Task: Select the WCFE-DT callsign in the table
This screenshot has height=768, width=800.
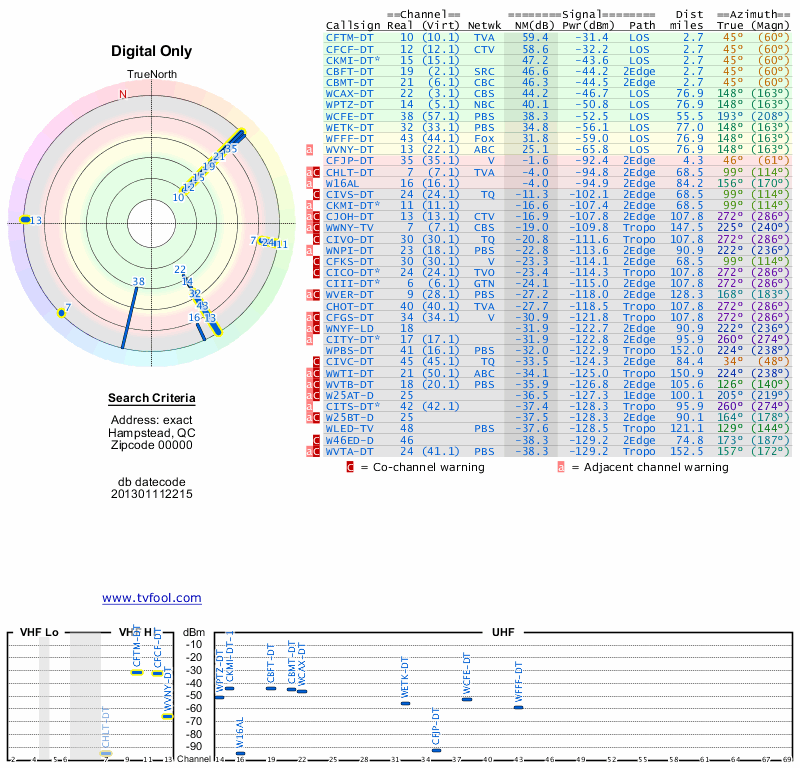Action: coord(350,116)
